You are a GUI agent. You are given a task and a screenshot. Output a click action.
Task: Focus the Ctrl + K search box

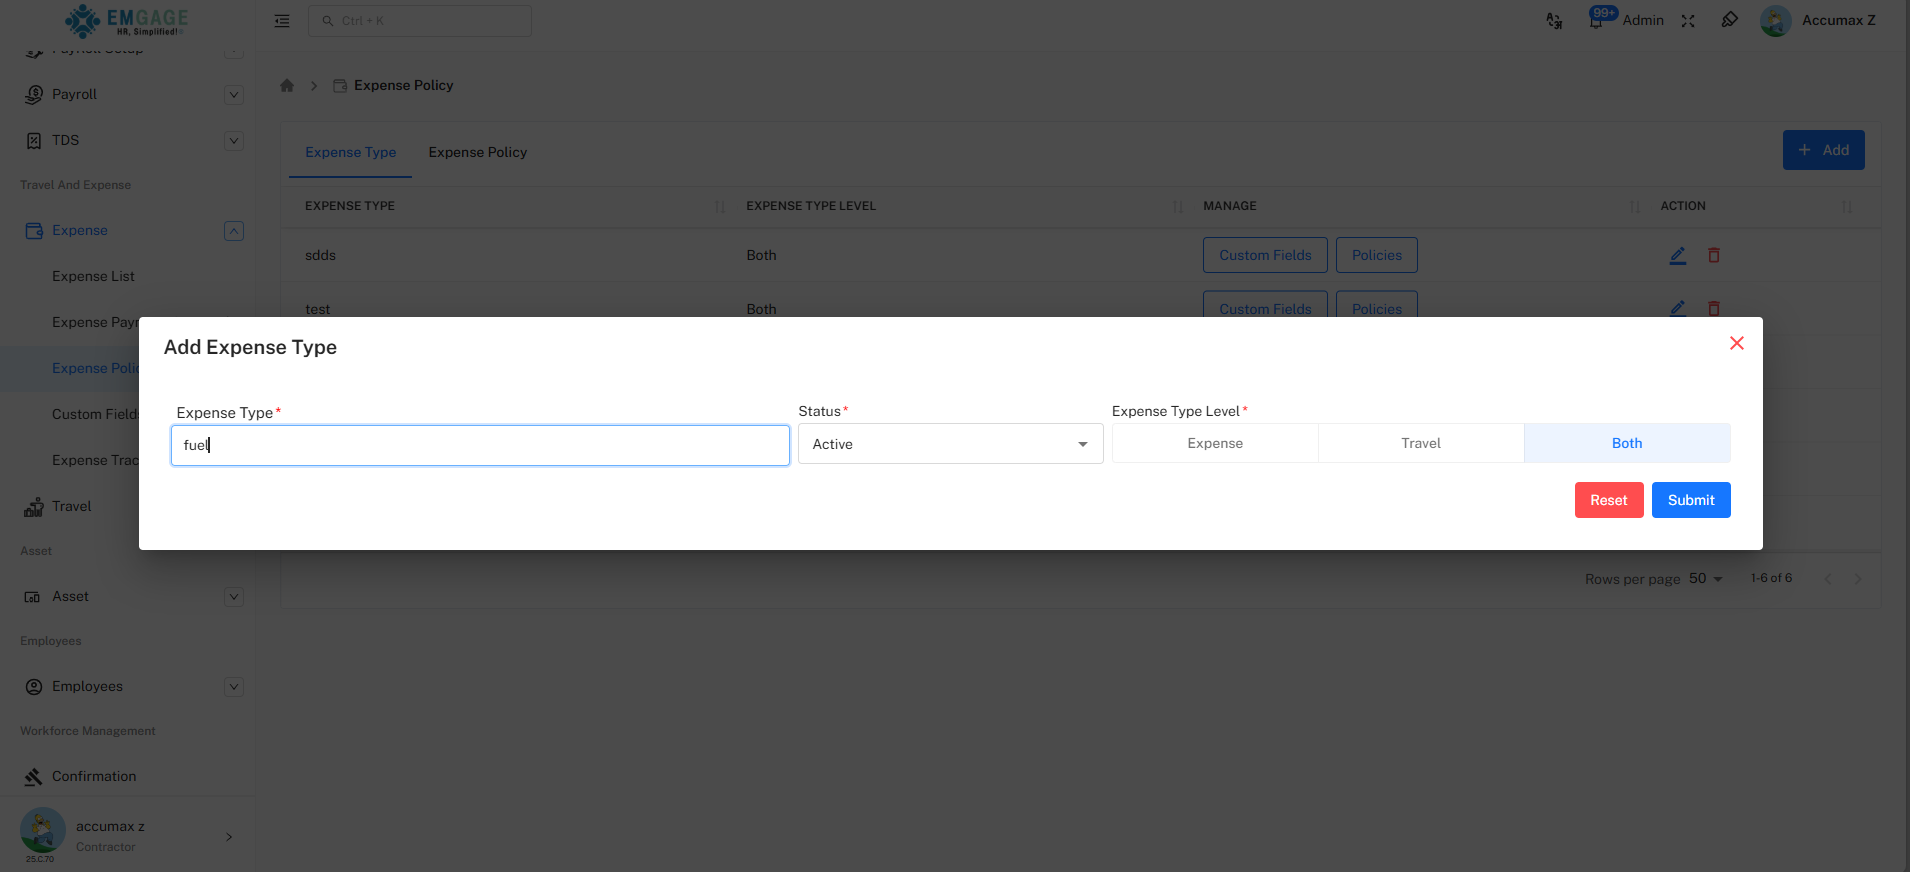[x=420, y=21]
